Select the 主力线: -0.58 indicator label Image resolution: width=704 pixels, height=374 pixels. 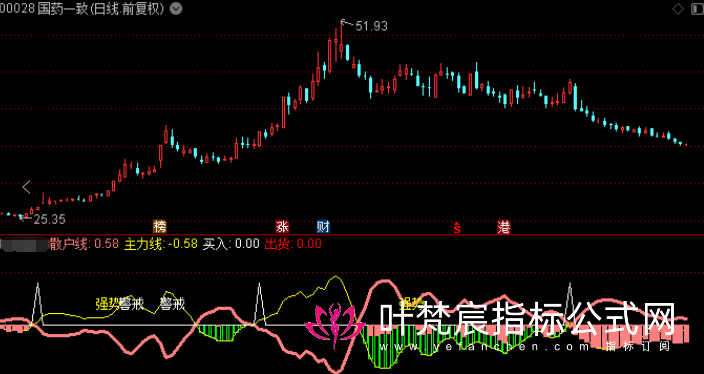(x=161, y=244)
